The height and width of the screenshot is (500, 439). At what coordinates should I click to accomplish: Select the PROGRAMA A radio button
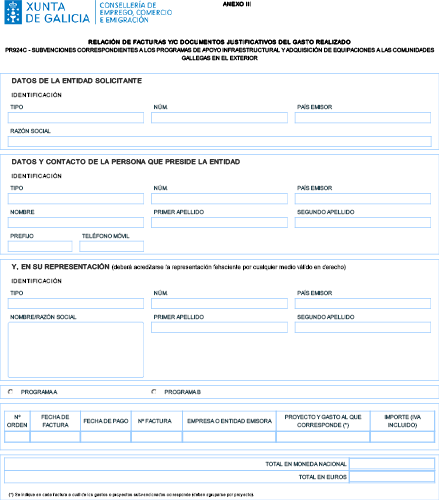pyautogui.click(x=11, y=392)
